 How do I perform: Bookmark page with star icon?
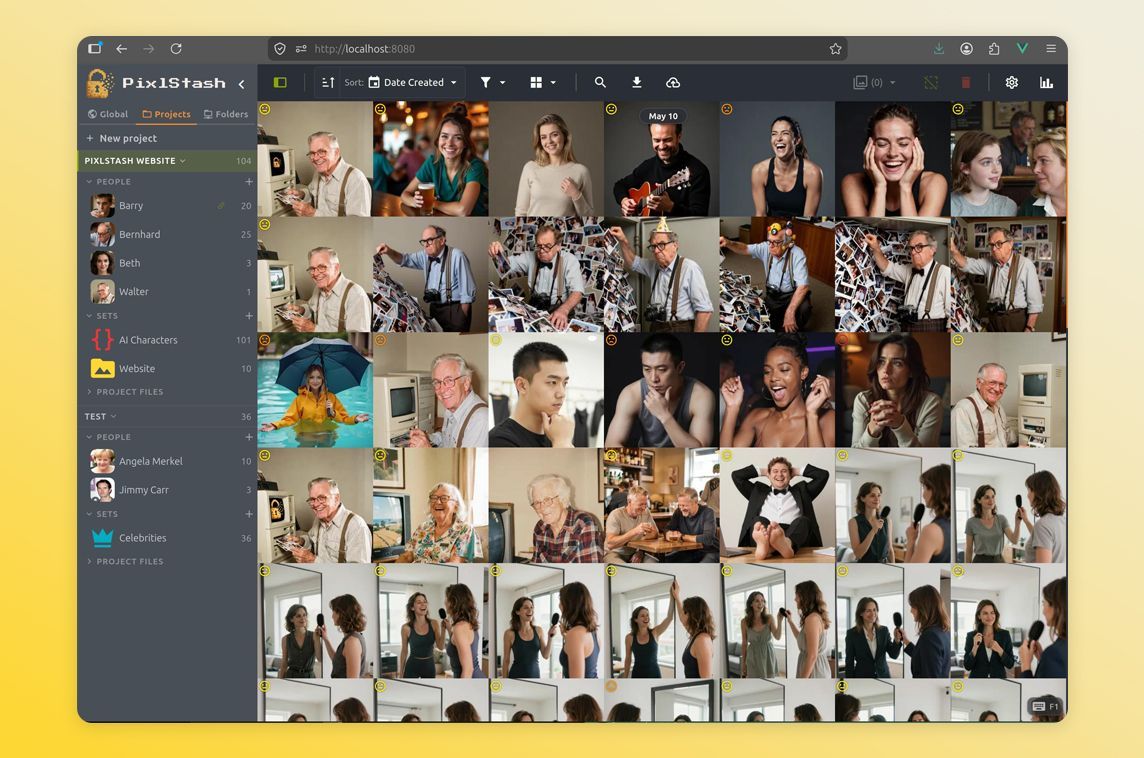tap(835, 49)
